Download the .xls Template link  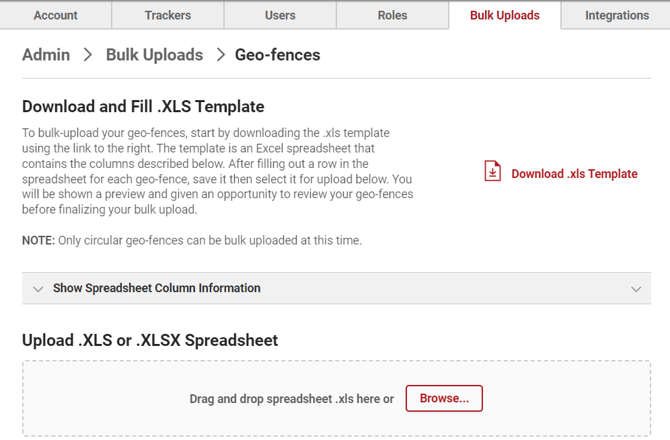574,174
